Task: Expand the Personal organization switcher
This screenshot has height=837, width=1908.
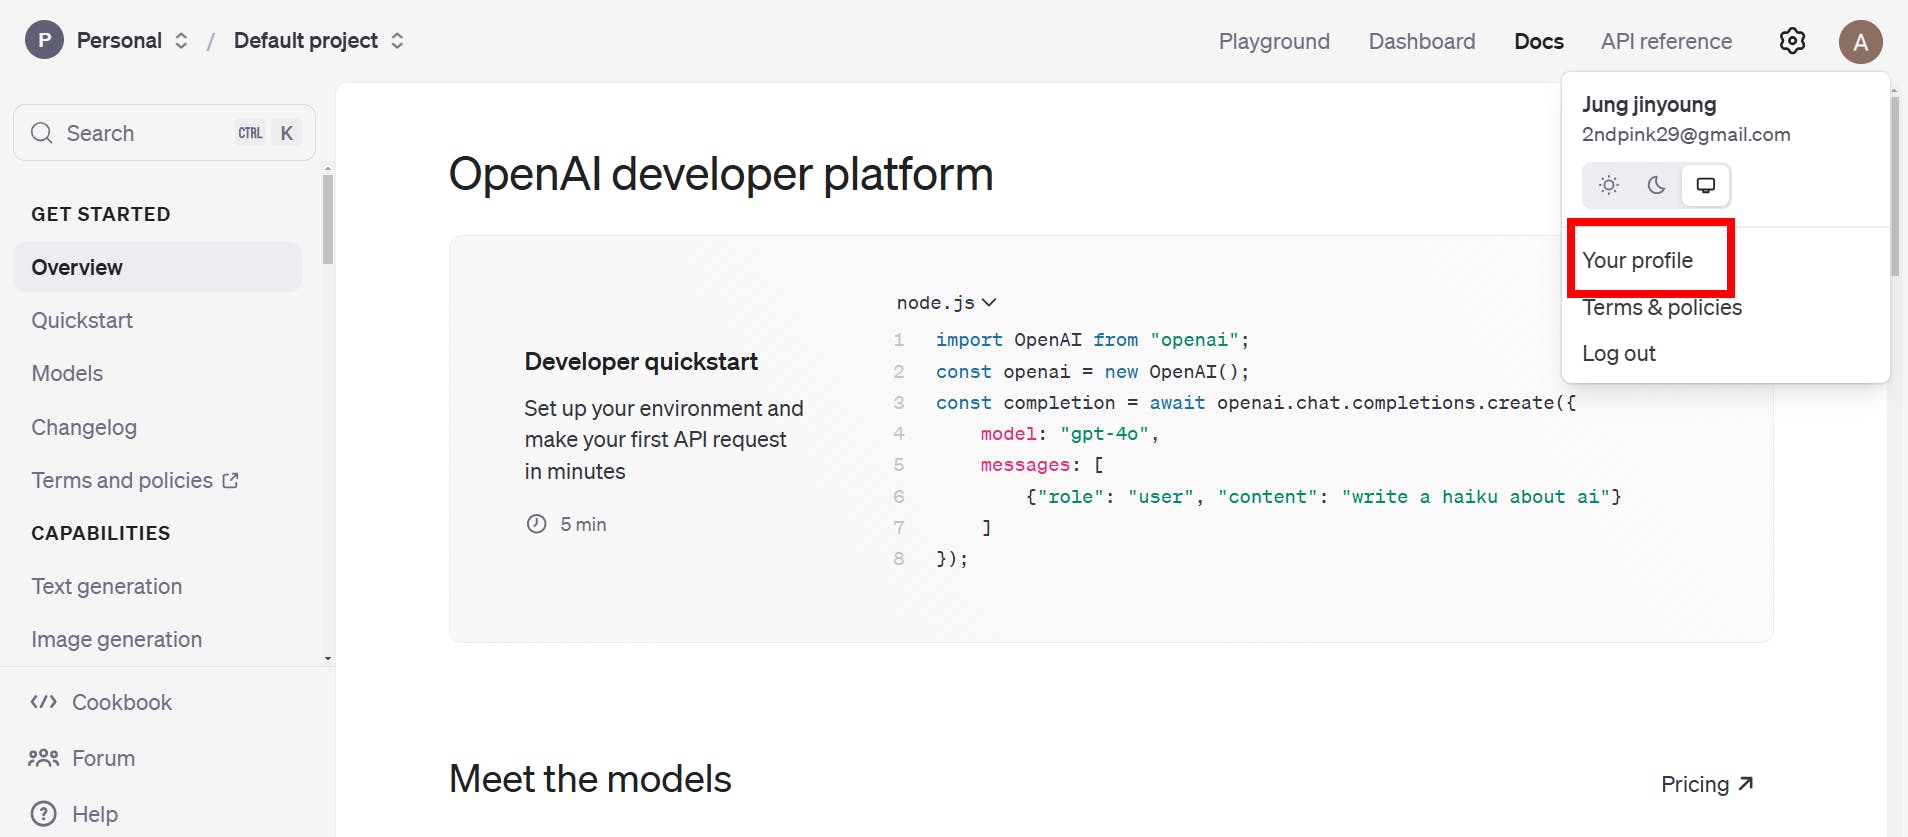Action: (181, 41)
